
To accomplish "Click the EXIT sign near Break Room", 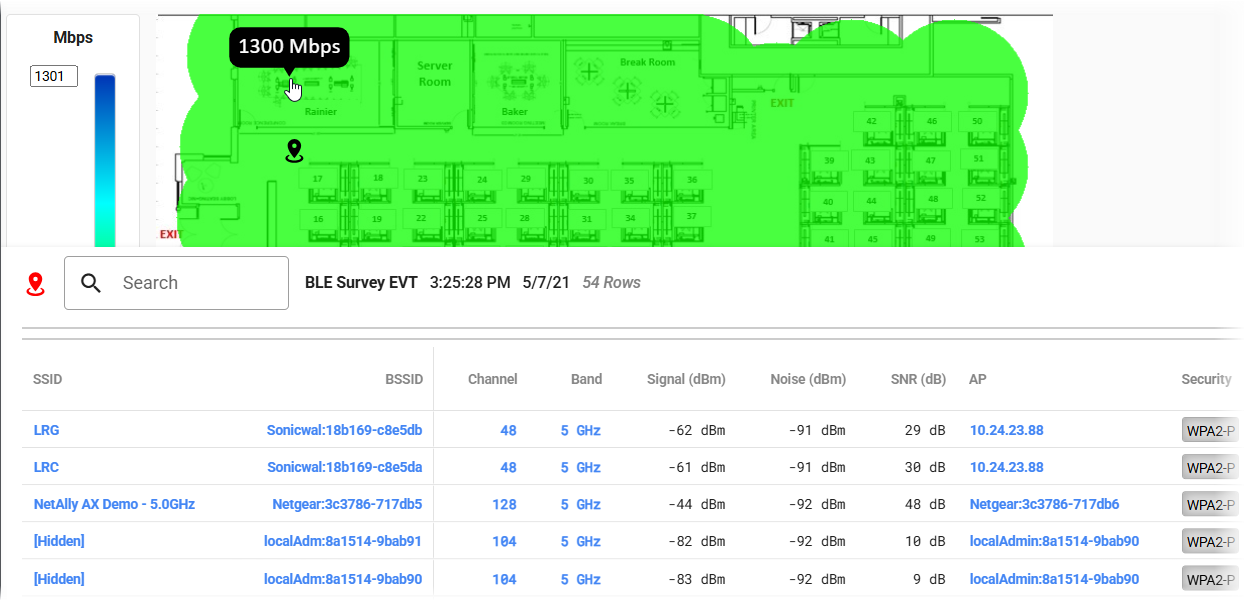I will pyautogui.click(x=782, y=103).
